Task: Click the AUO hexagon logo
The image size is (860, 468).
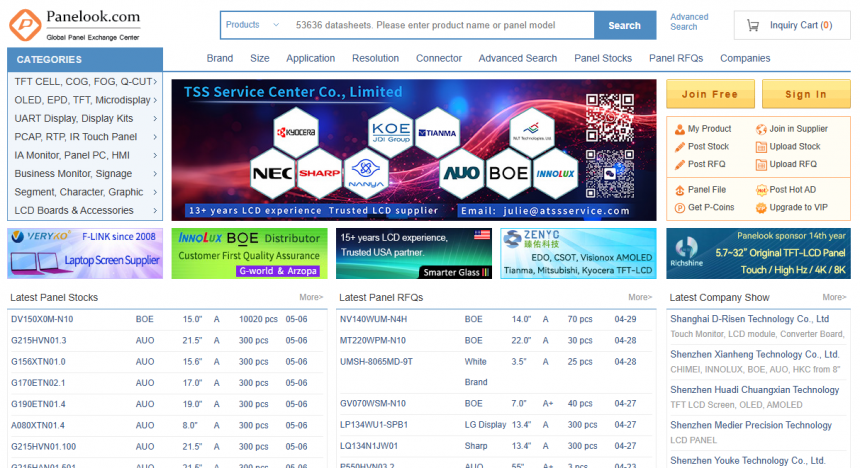Action: coord(462,173)
